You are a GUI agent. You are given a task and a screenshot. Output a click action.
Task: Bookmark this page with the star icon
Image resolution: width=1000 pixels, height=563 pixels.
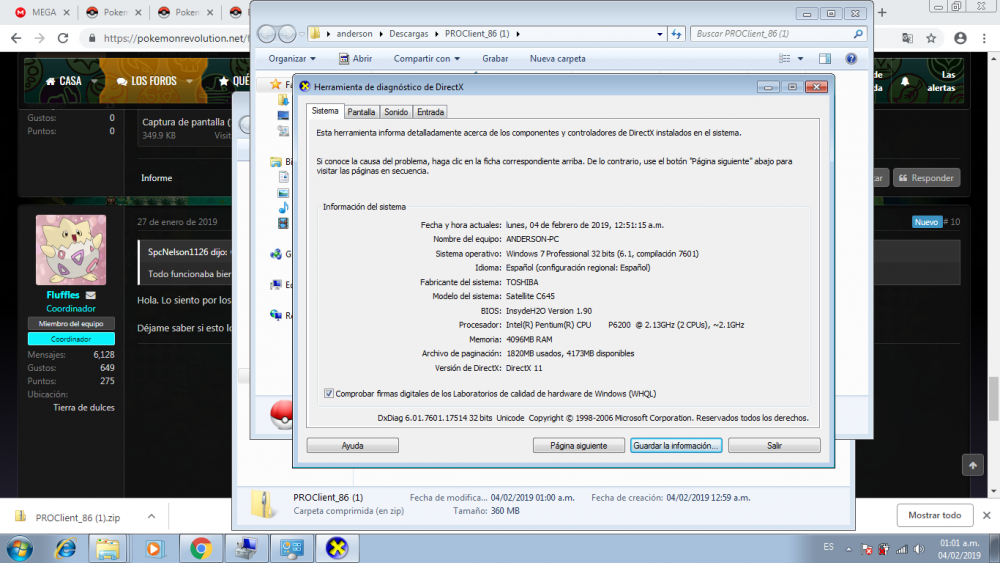[x=932, y=38]
